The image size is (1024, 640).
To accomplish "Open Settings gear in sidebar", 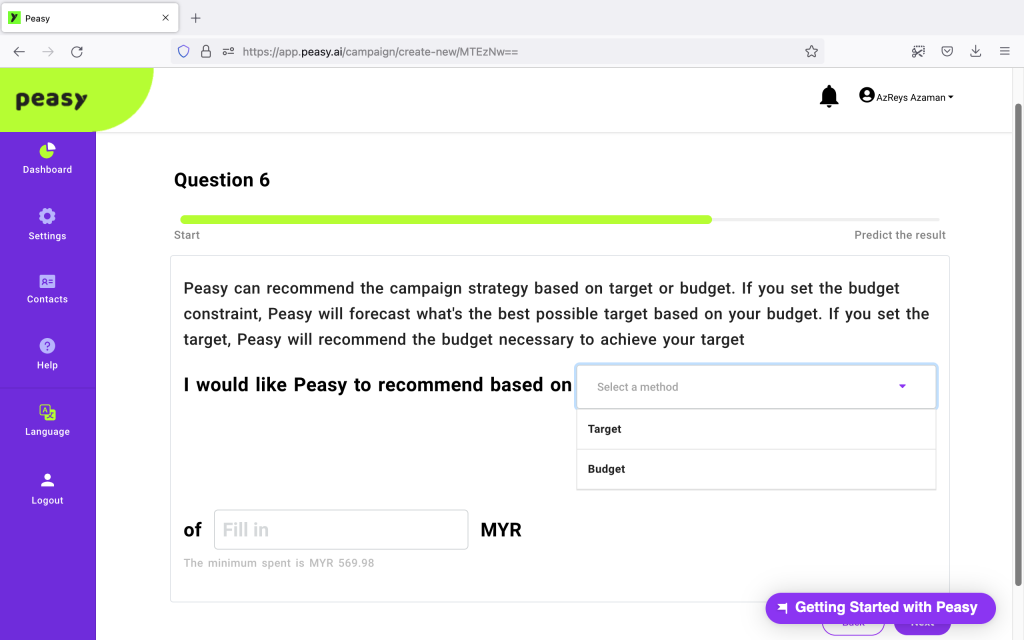I will point(47,216).
